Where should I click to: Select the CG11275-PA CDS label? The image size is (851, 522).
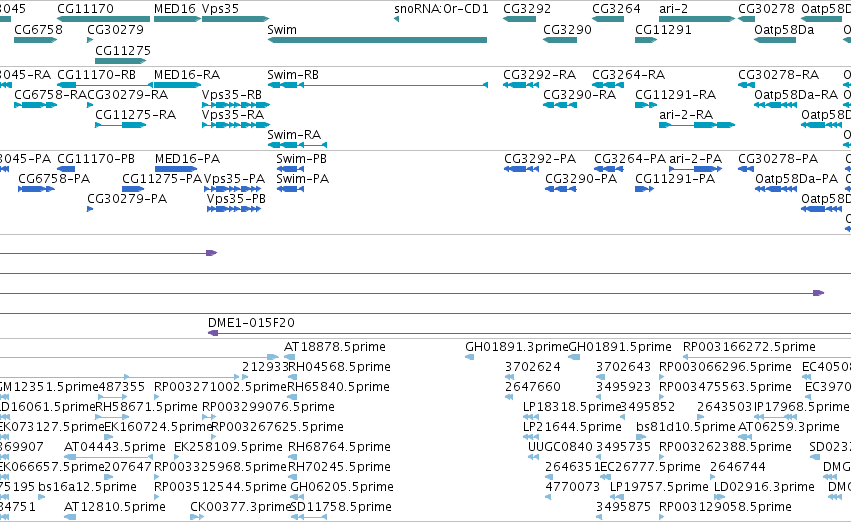point(162,179)
